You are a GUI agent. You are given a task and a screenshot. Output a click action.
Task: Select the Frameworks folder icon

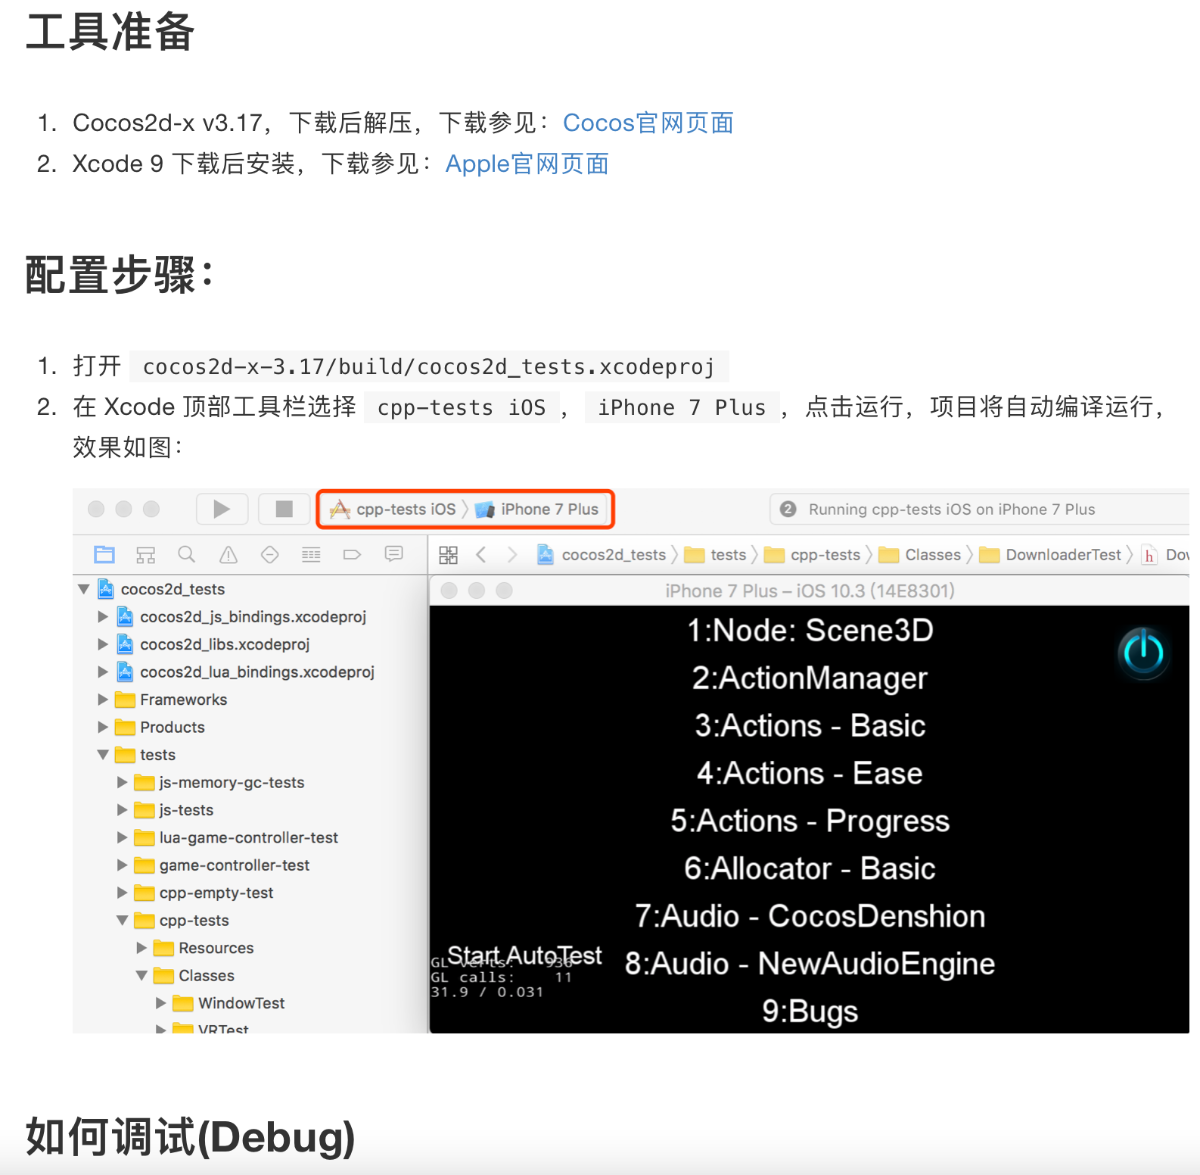point(125,699)
